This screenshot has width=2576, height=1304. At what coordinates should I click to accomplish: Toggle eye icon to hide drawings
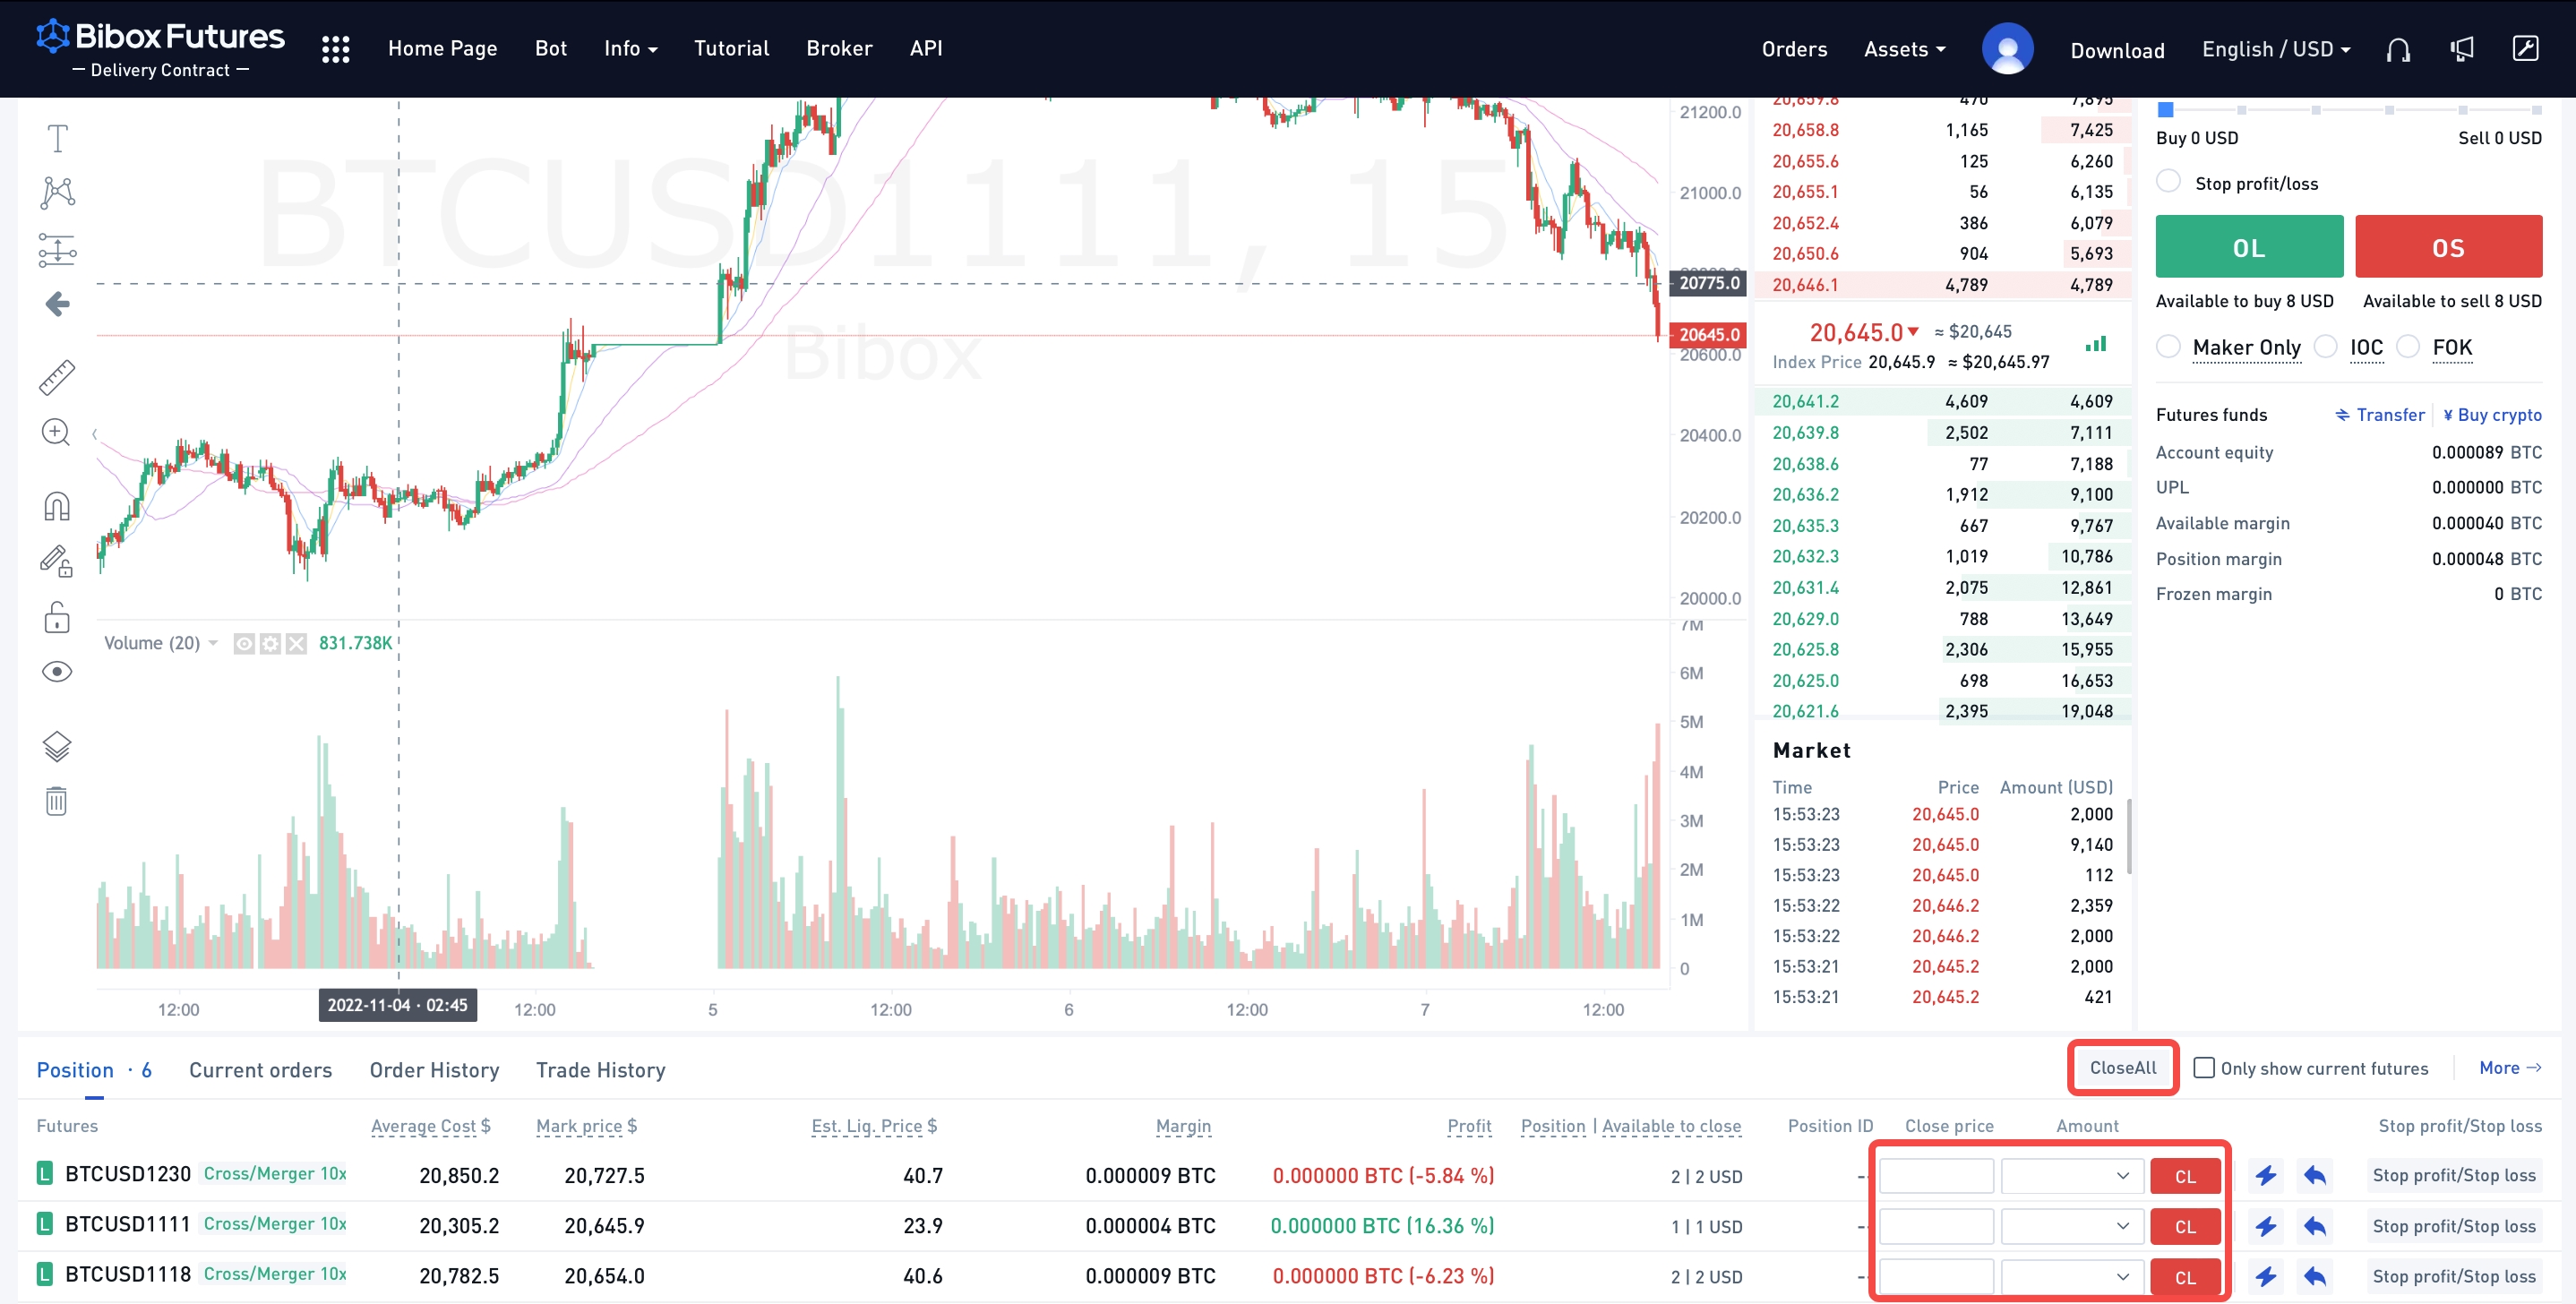click(x=57, y=672)
